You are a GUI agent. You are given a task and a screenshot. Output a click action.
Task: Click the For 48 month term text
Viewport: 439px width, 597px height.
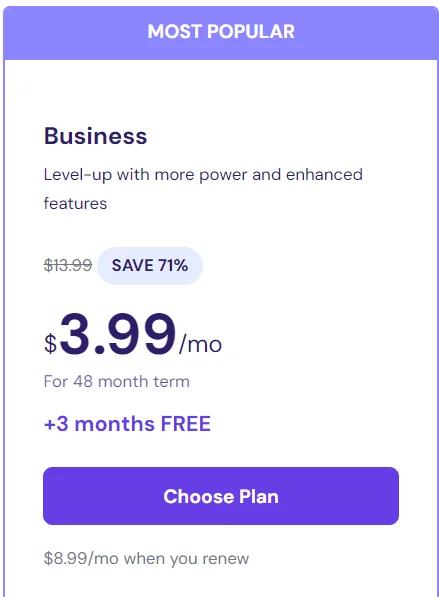117,381
